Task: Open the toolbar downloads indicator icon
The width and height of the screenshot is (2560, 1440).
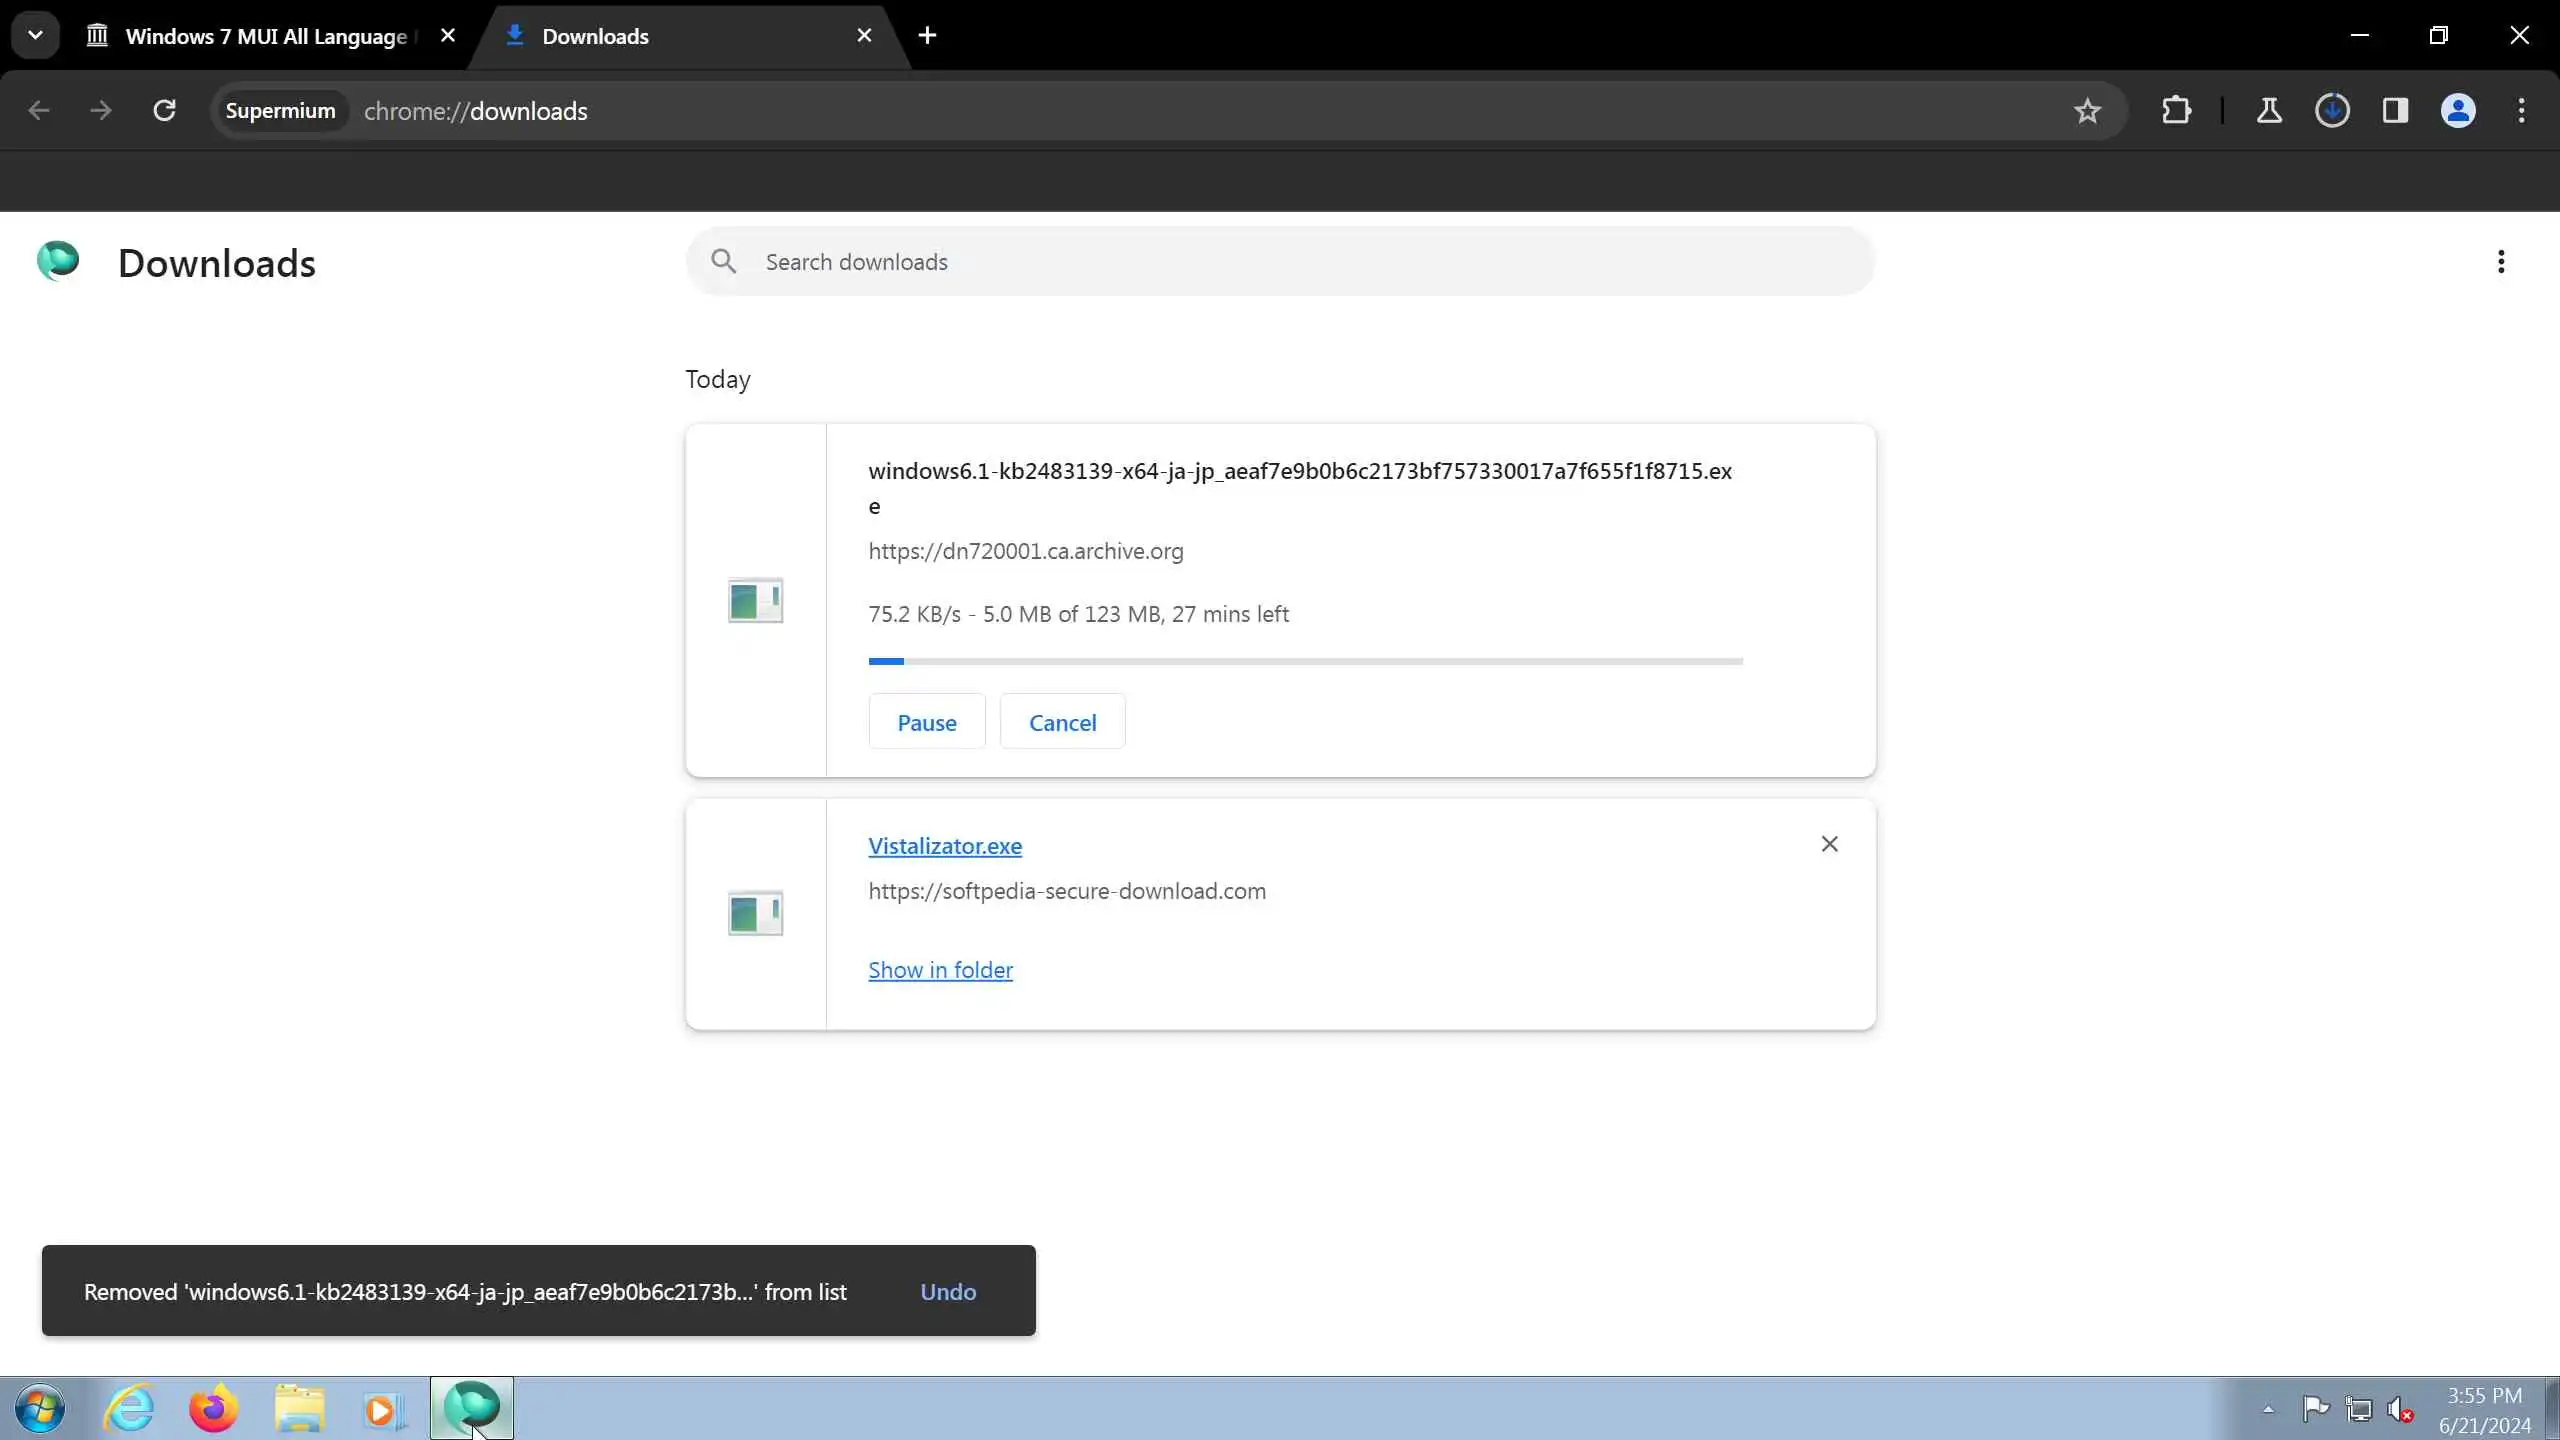Action: pyautogui.click(x=2332, y=110)
